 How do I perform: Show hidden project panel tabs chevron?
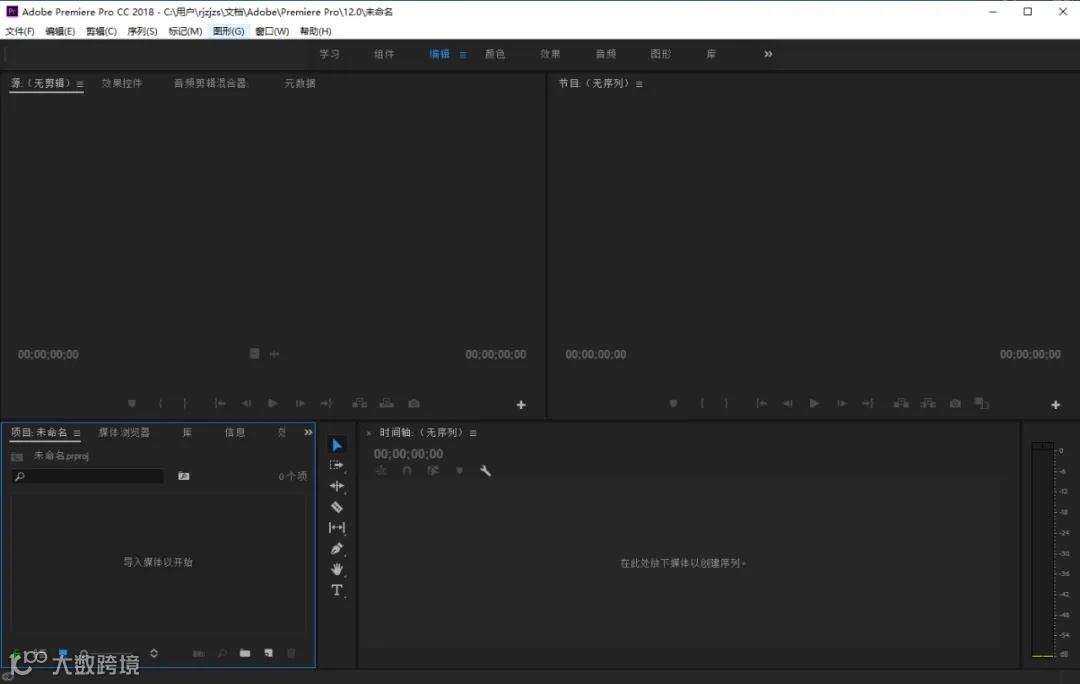pos(308,433)
